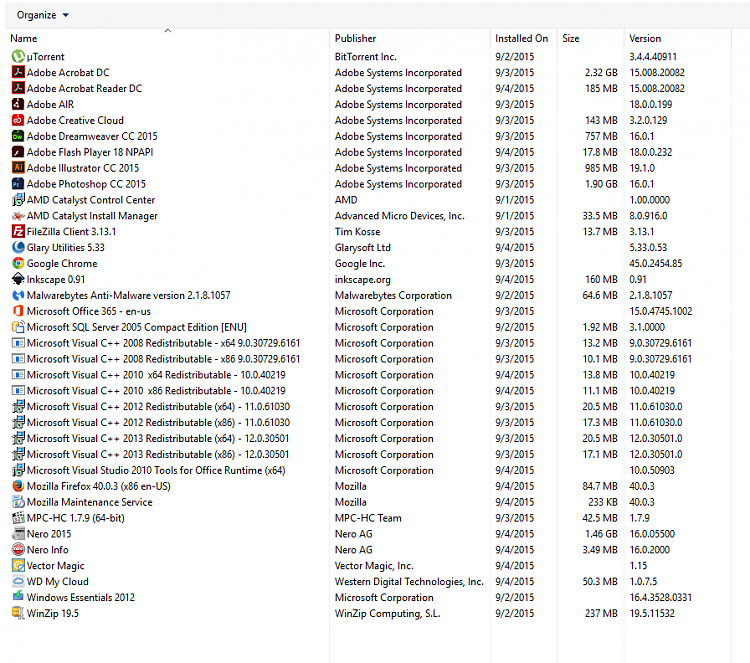Image resolution: width=750 pixels, height=663 pixels.
Task: Click the Glary Utilities icon
Action: click(x=18, y=247)
